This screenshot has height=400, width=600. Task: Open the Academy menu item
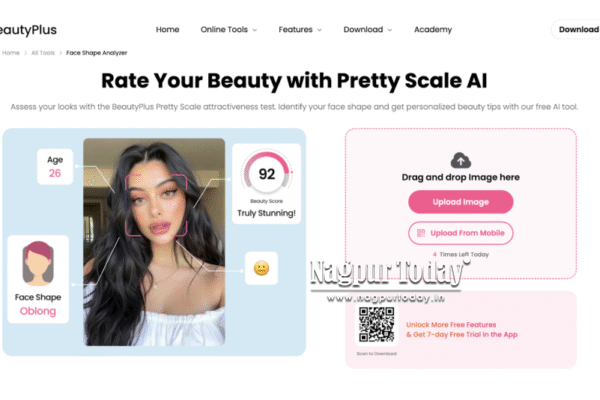pos(433,29)
